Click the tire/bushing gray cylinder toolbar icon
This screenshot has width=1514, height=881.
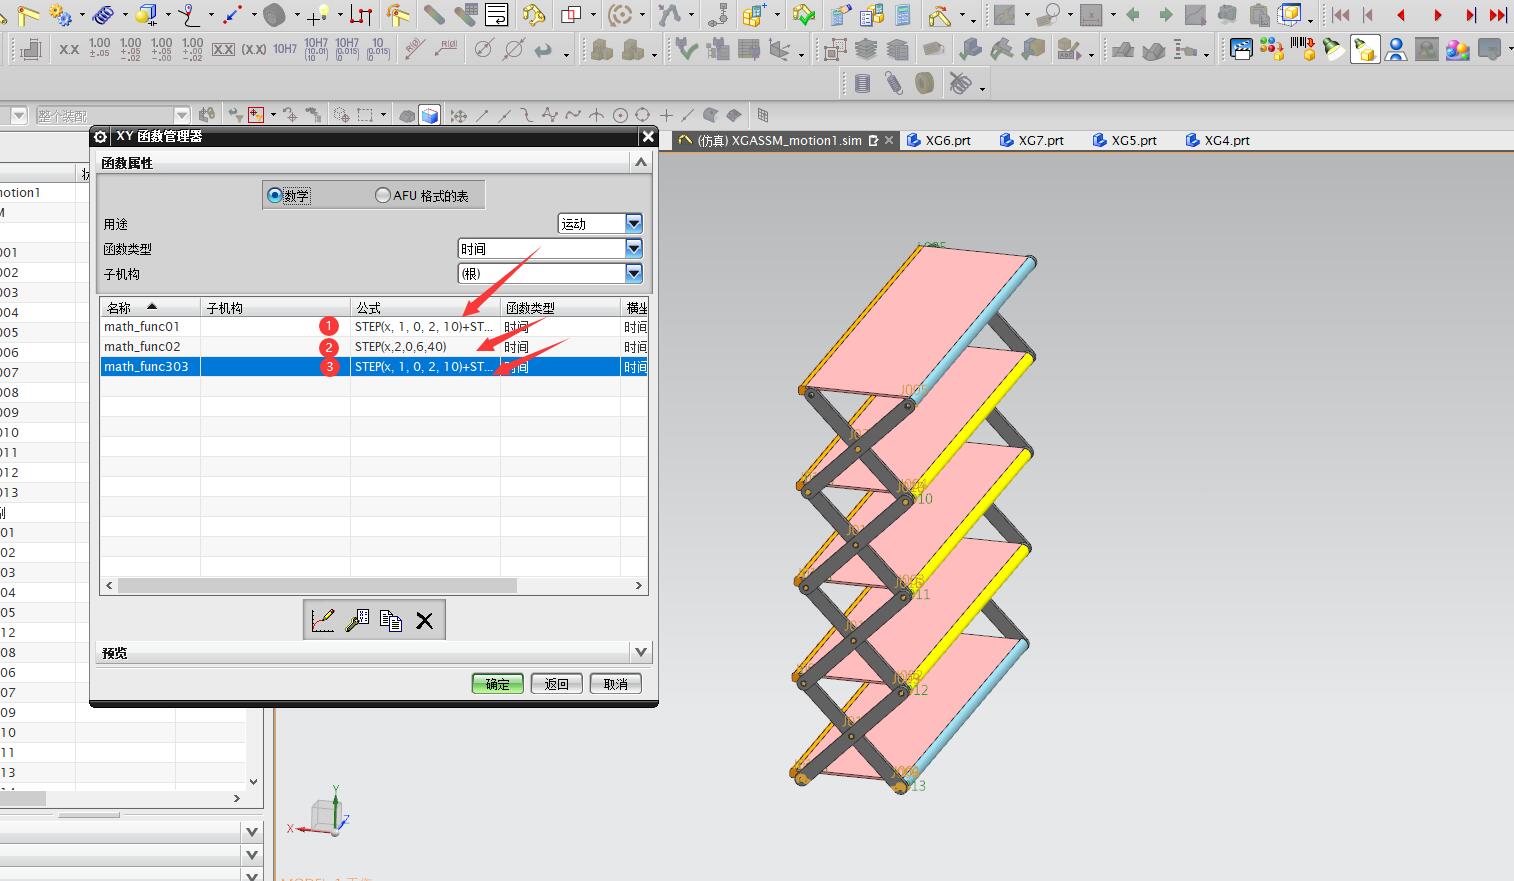click(925, 84)
